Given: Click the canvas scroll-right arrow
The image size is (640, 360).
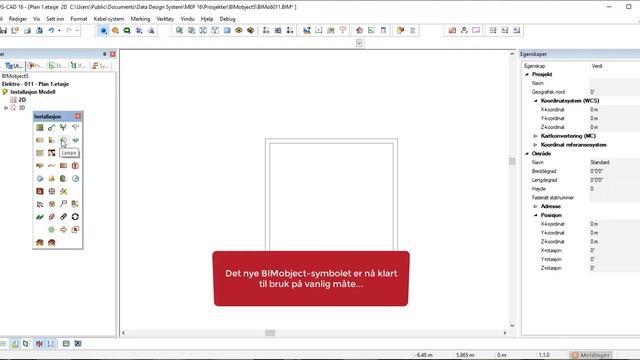Looking at the screenshot, I should 505,333.
